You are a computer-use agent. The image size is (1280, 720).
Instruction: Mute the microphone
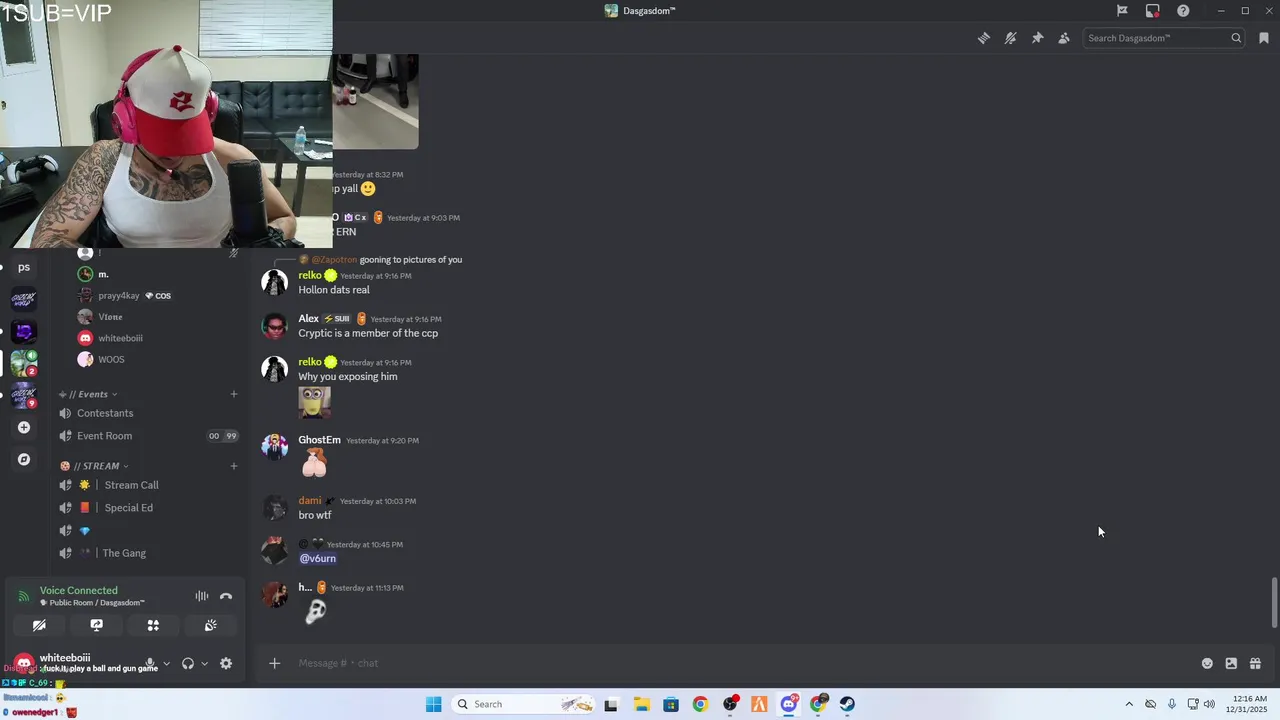150,664
